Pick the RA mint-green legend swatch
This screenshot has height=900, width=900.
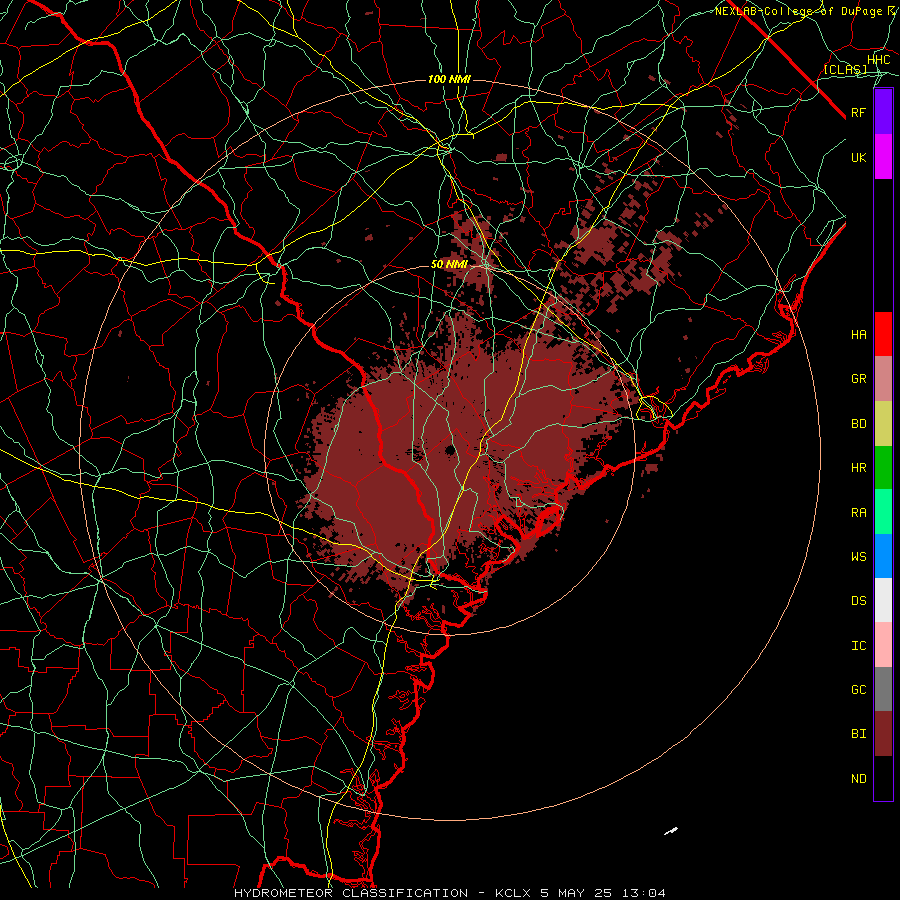[x=883, y=512]
